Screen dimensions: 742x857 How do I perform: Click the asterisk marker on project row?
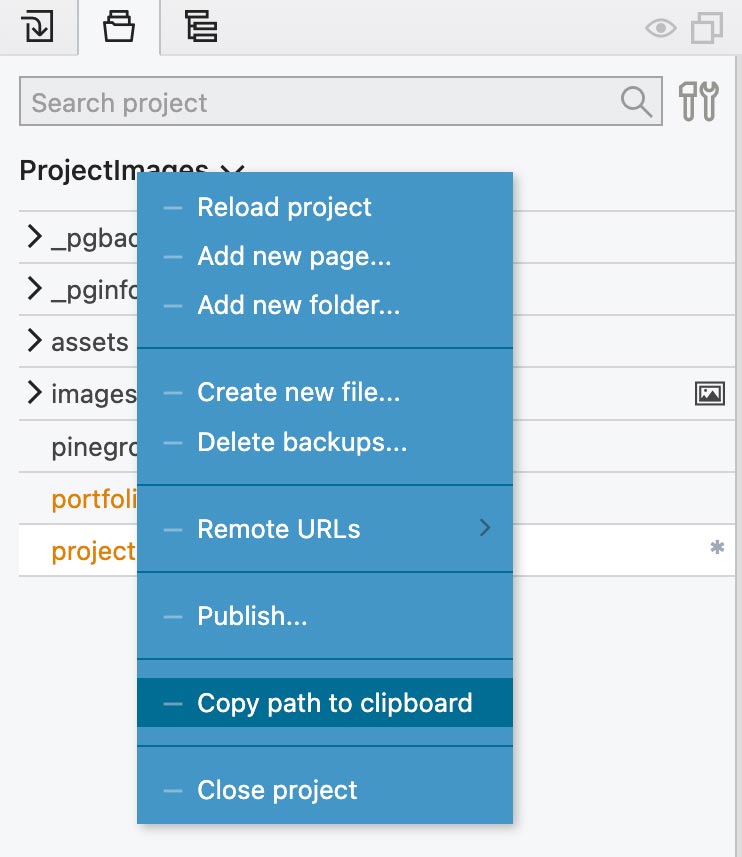717,547
